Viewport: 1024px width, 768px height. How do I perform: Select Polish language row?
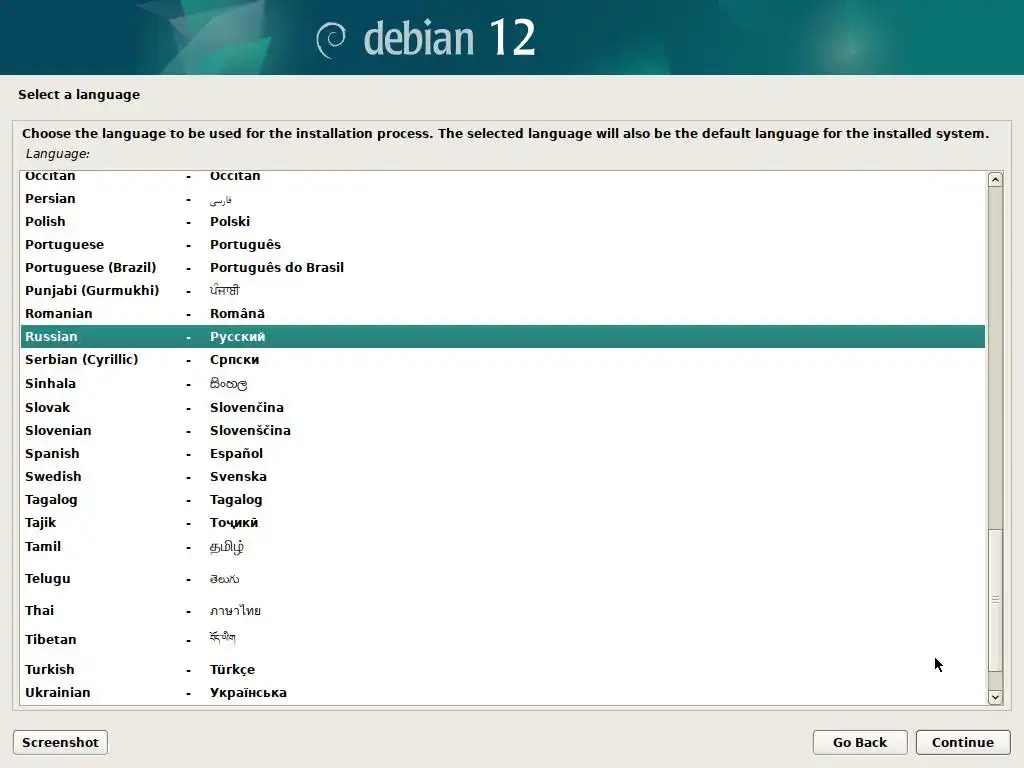pyautogui.click(x=502, y=221)
